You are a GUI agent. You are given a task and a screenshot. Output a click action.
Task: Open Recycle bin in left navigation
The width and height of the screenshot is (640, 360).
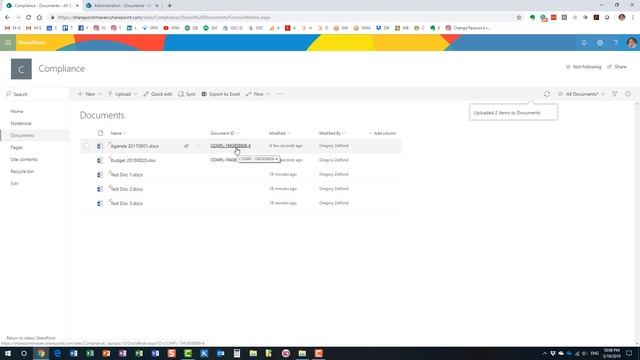[22, 171]
